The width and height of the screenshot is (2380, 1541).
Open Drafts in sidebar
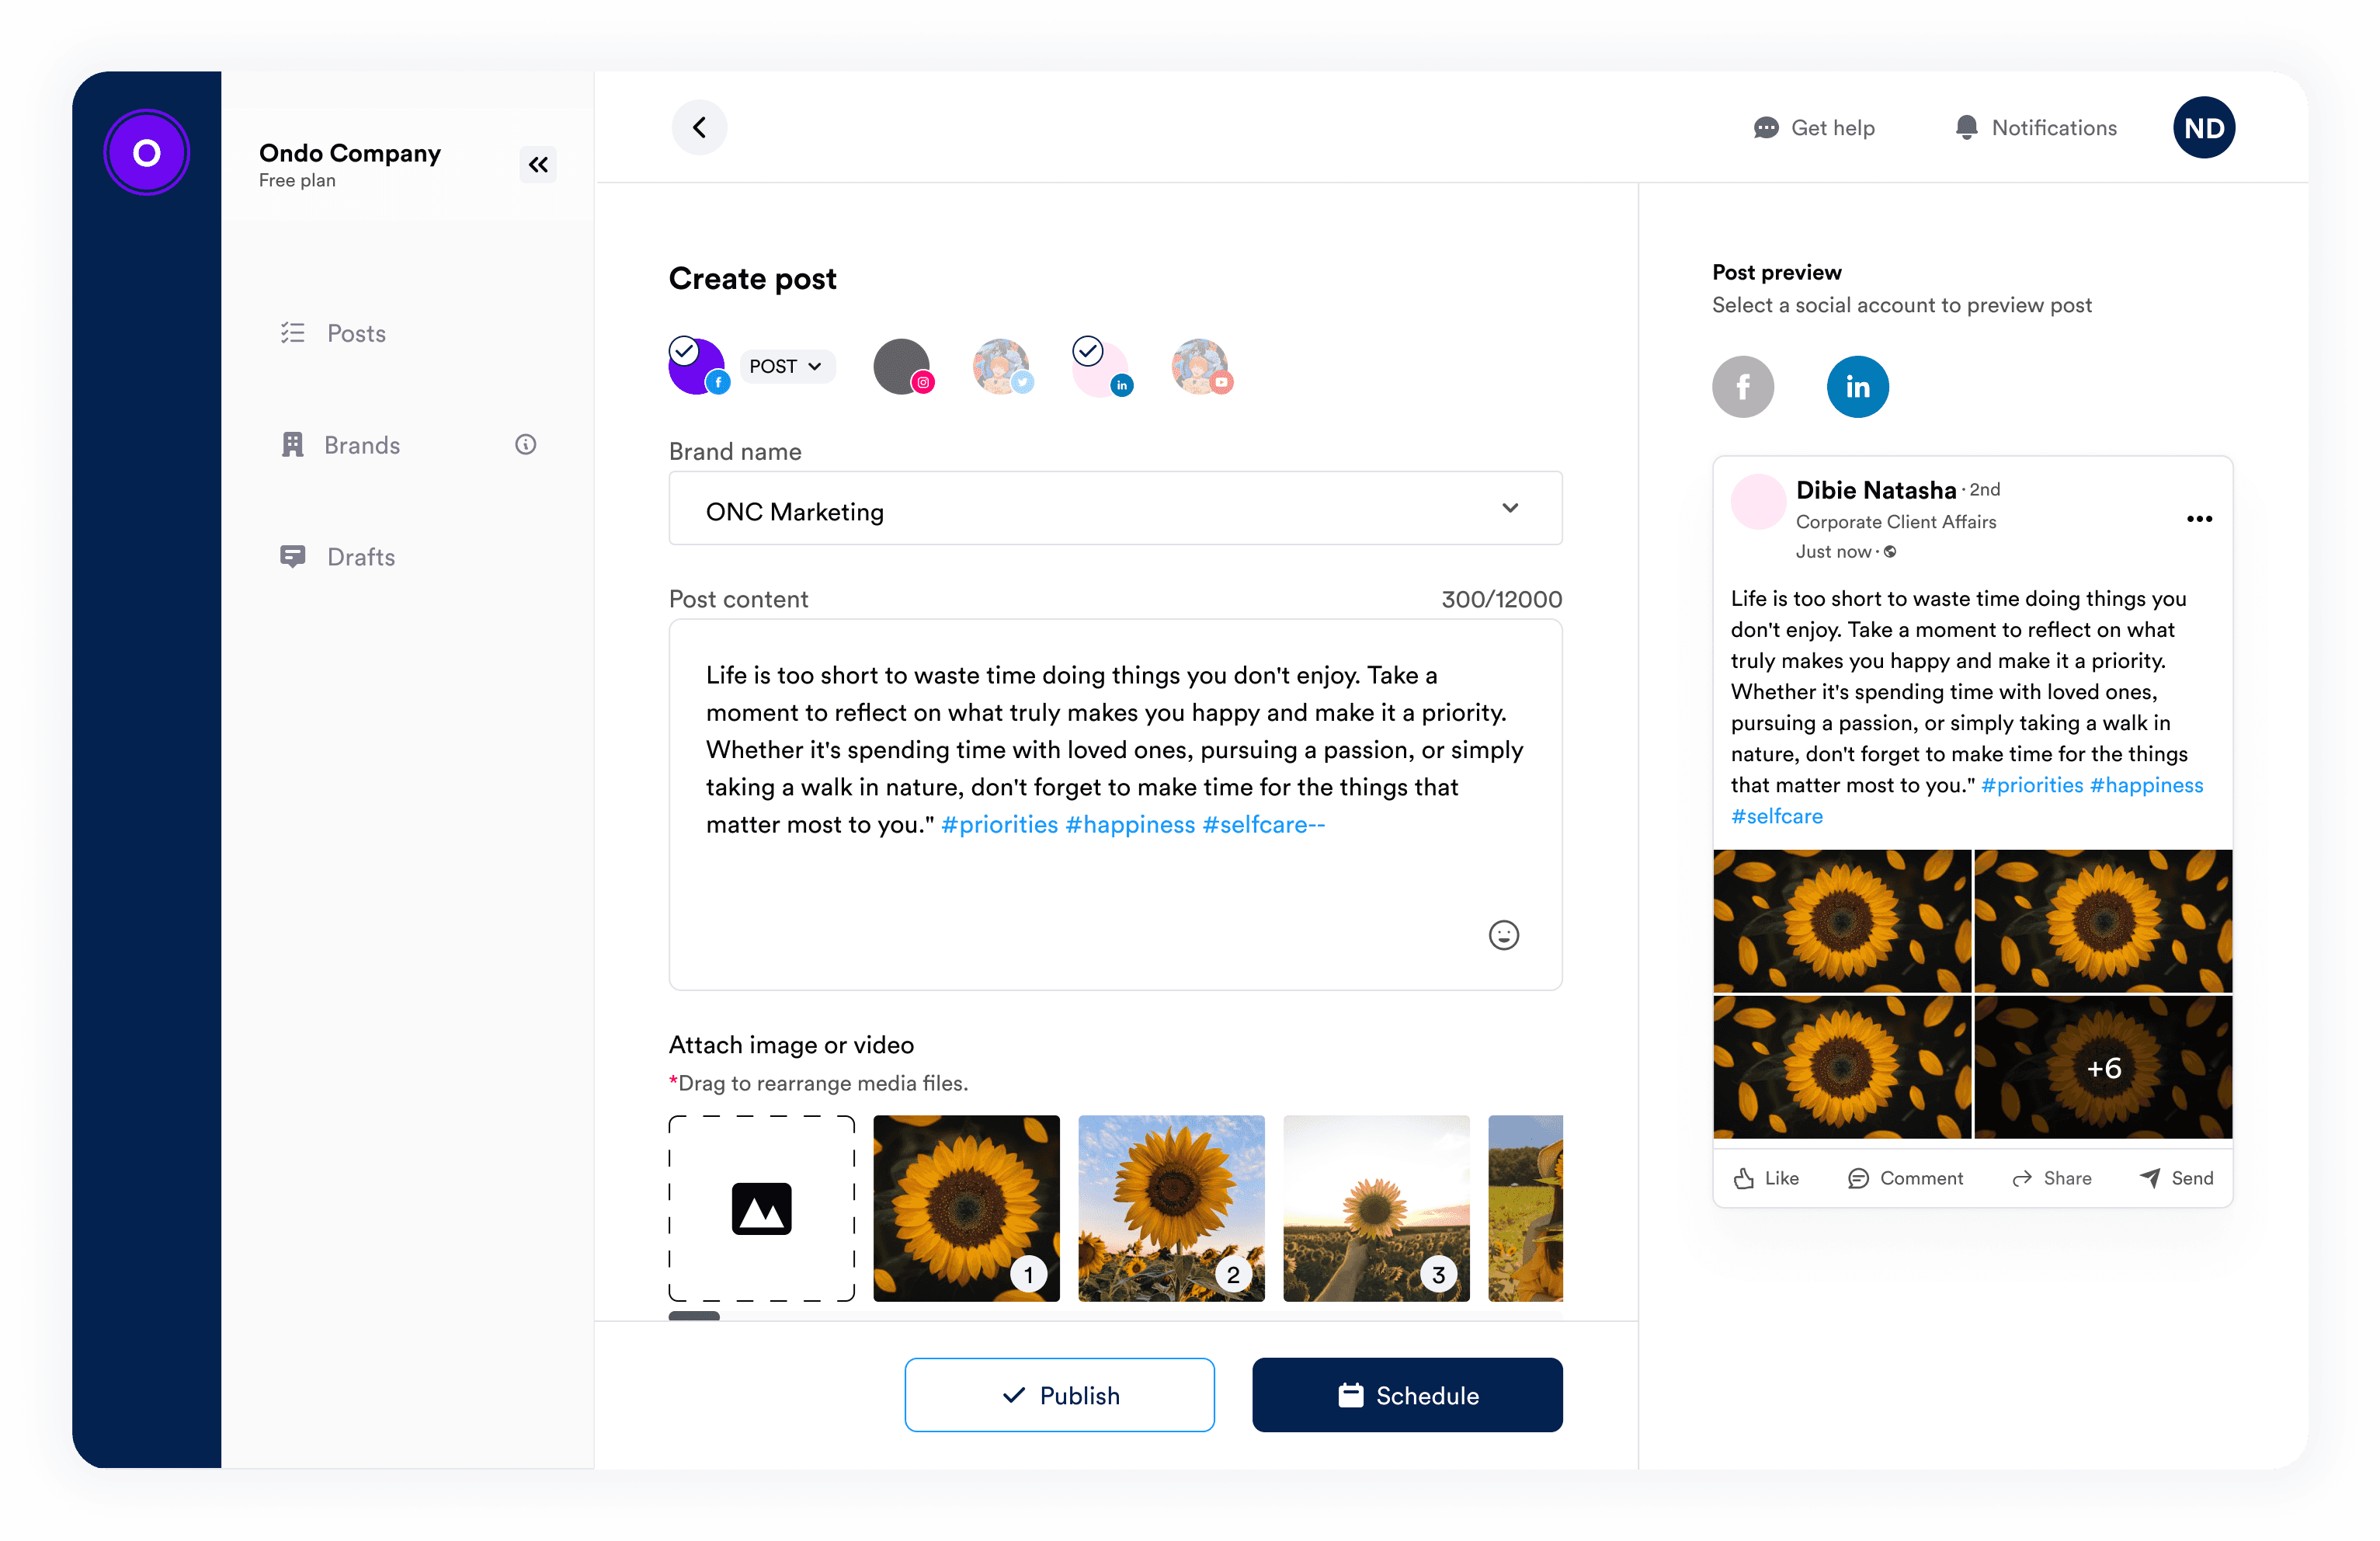(x=360, y=556)
